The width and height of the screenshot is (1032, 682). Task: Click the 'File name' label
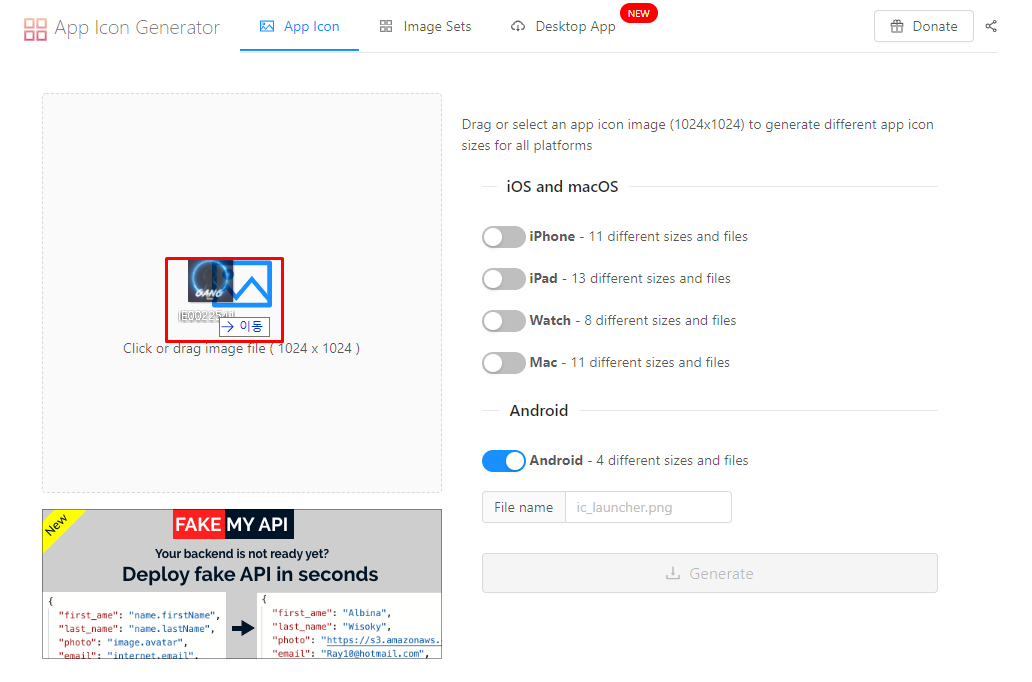click(523, 508)
